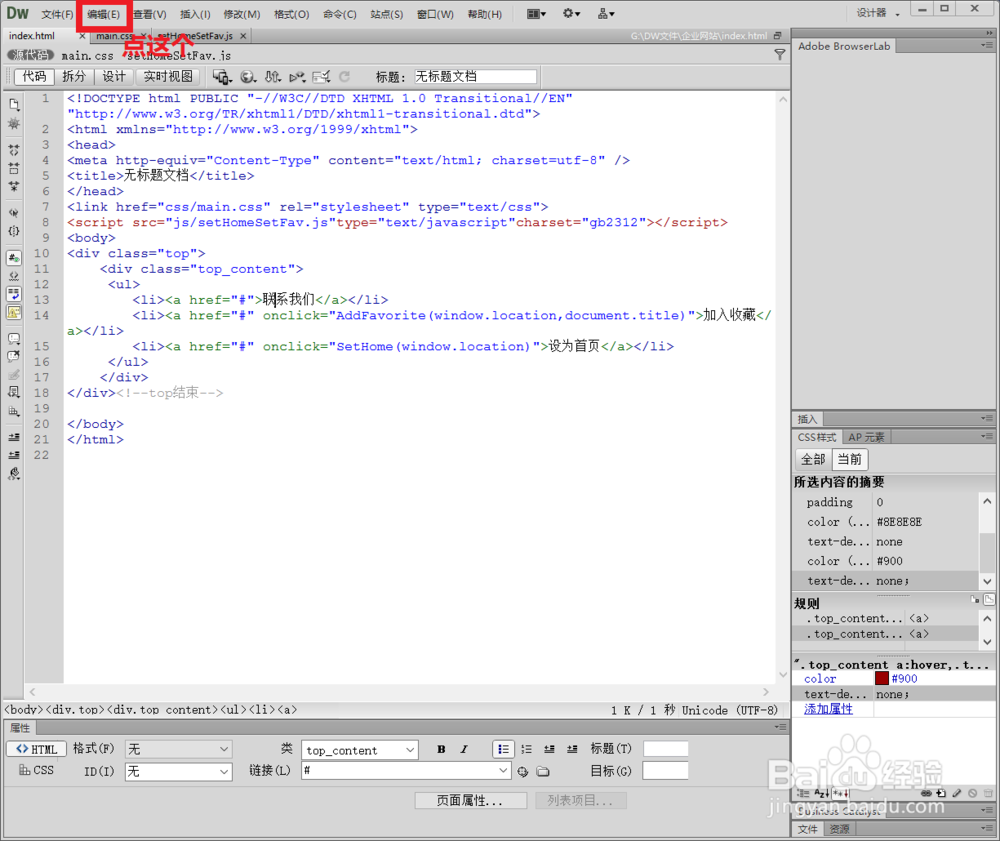
Task: Open related file main.css
Action: 87,55
